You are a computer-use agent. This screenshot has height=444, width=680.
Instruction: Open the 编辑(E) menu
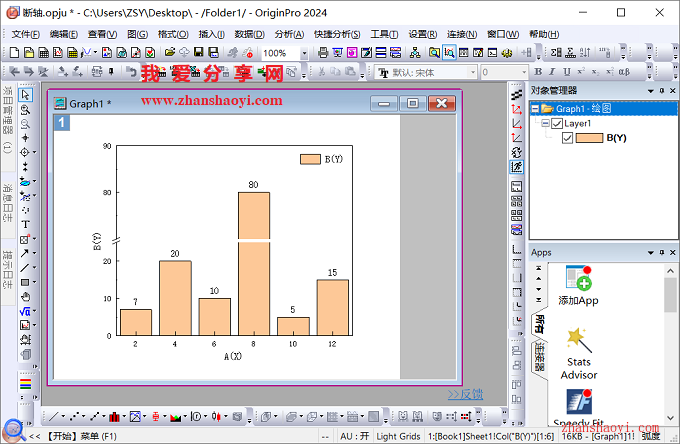tap(64, 34)
